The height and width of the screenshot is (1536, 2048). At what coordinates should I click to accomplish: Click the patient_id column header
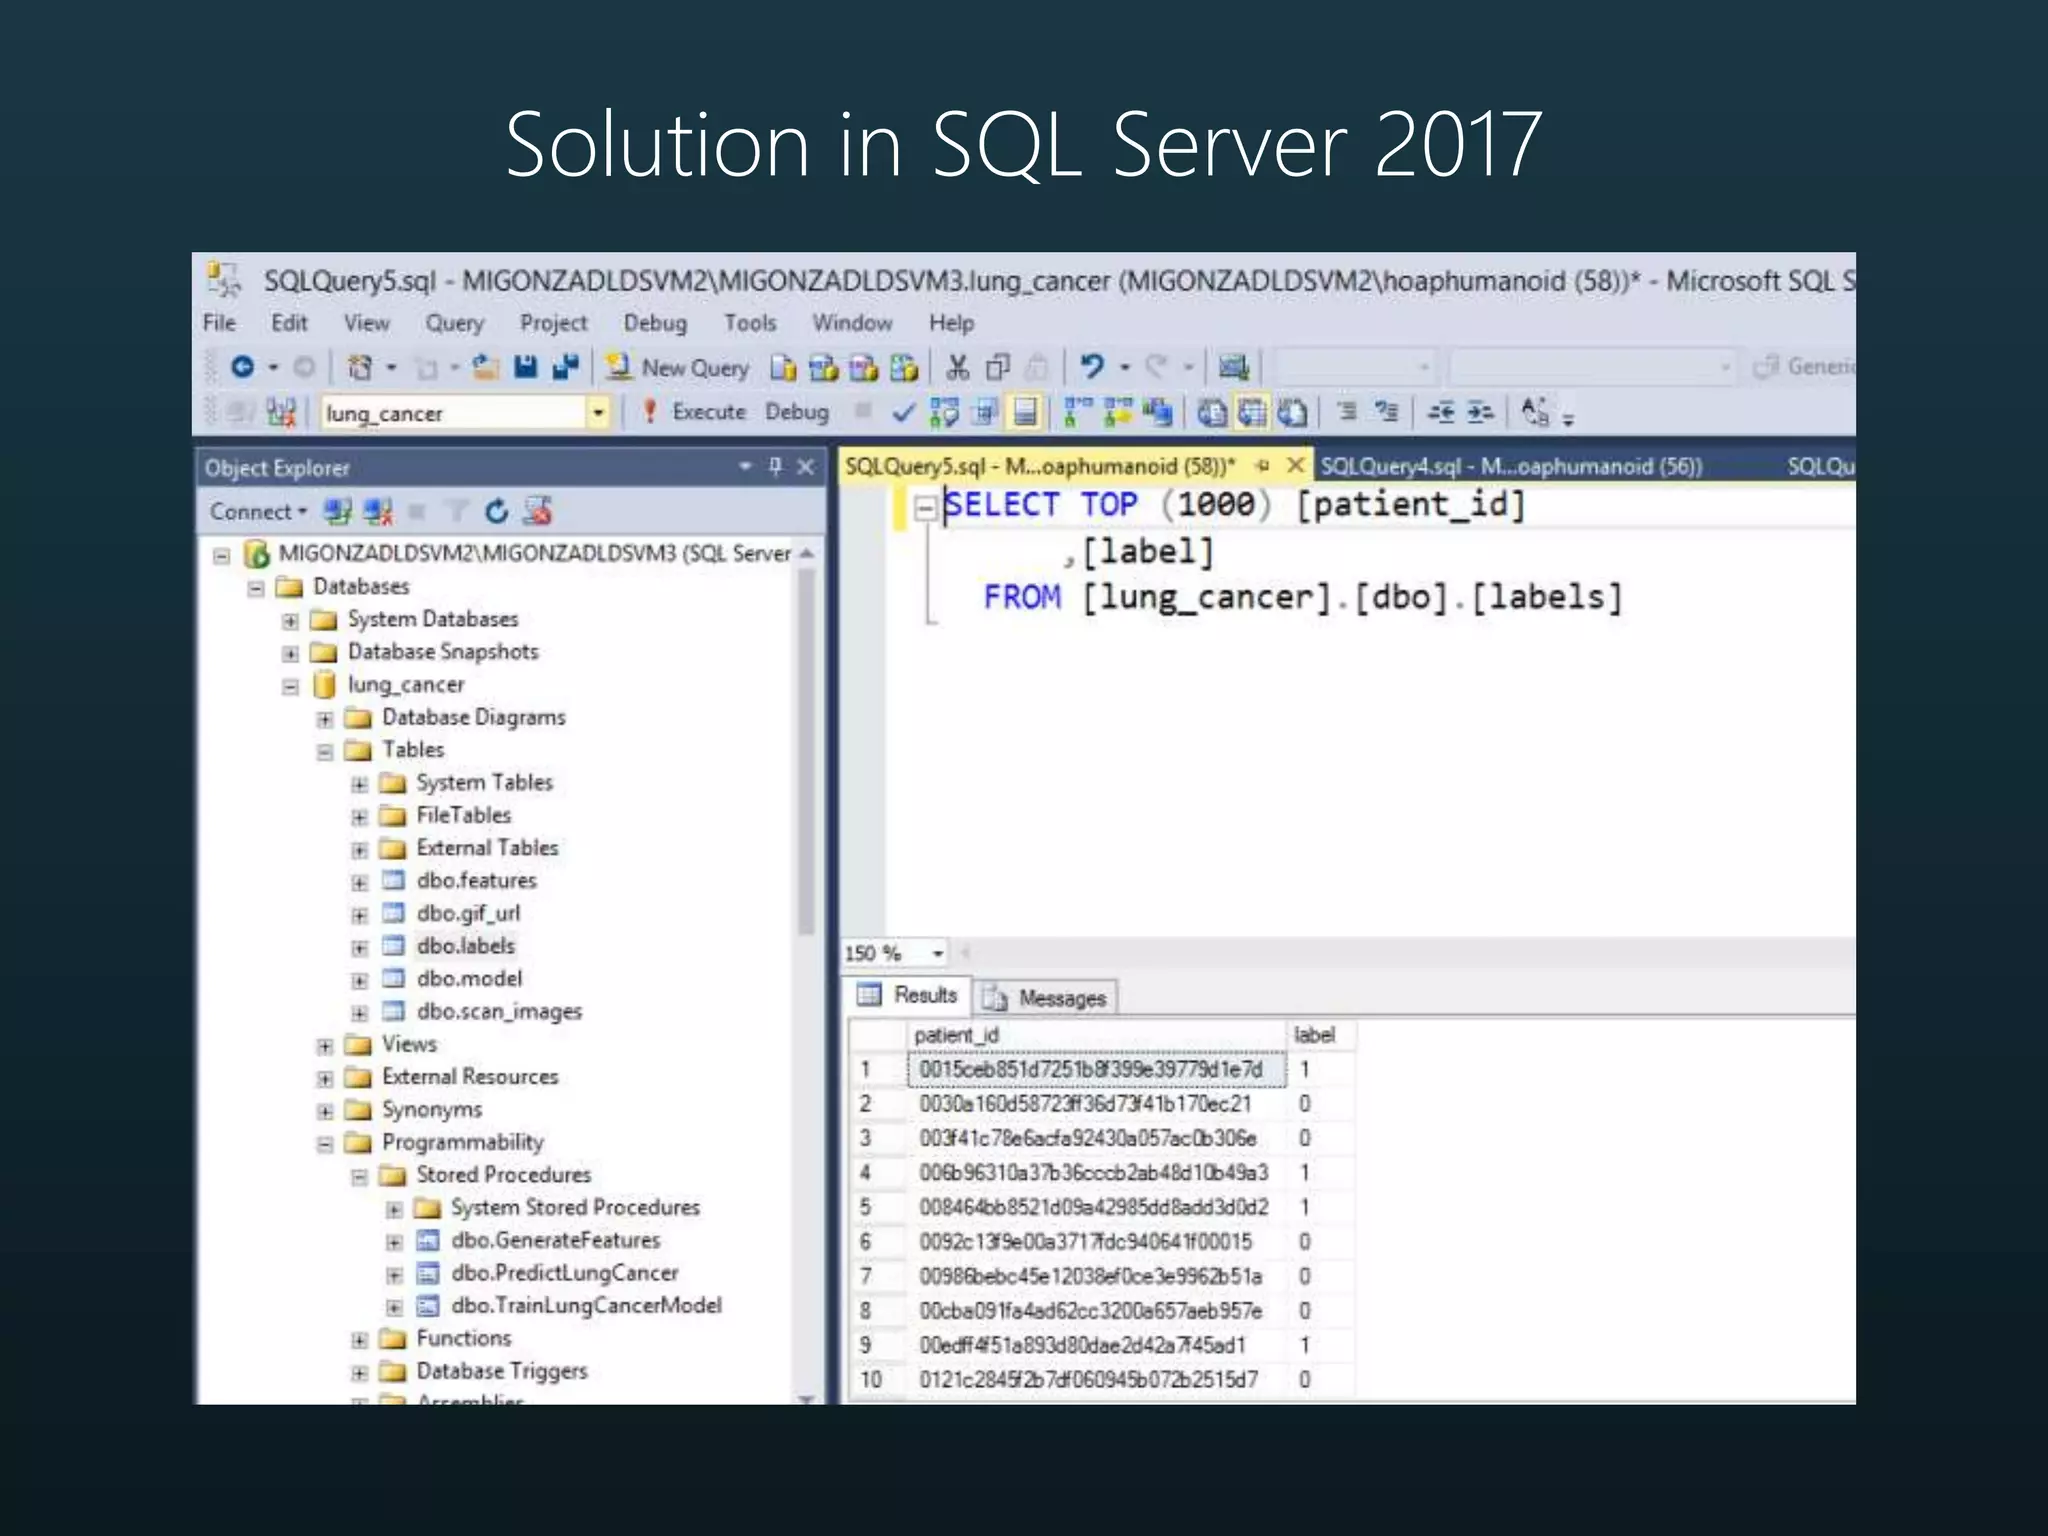(1096, 1035)
